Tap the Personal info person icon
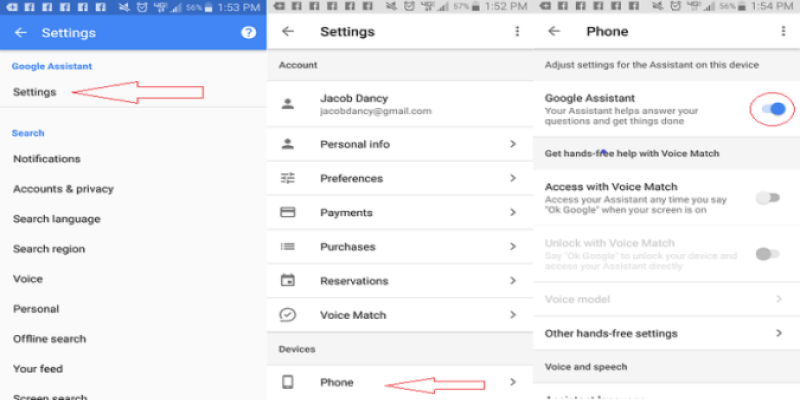The width and height of the screenshot is (800, 400). tap(288, 144)
